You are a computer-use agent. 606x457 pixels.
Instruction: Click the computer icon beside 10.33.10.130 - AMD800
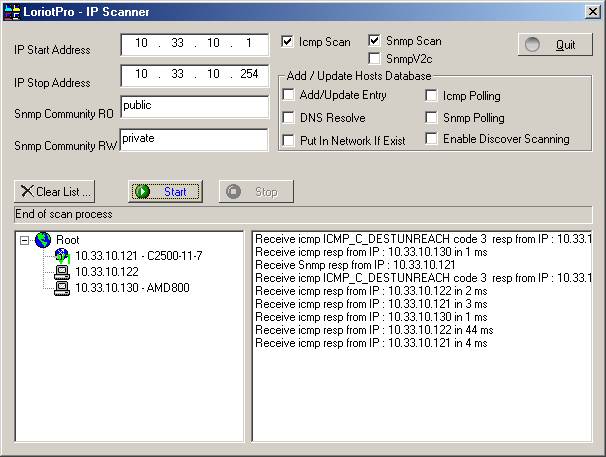(61, 288)
